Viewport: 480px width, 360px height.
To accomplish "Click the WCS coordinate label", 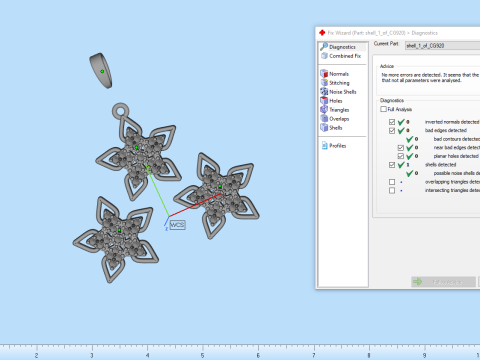I will [x=177, y=225].
